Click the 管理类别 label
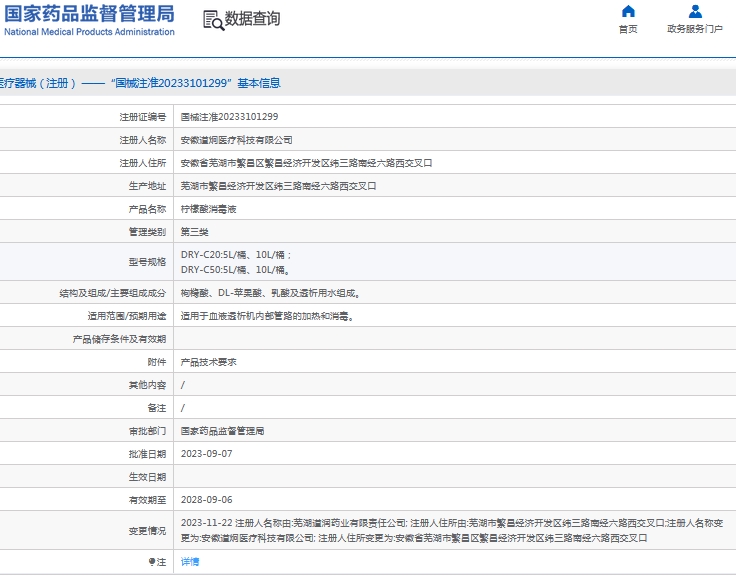The width and height of the screenshot is (736, 576). 147,232
